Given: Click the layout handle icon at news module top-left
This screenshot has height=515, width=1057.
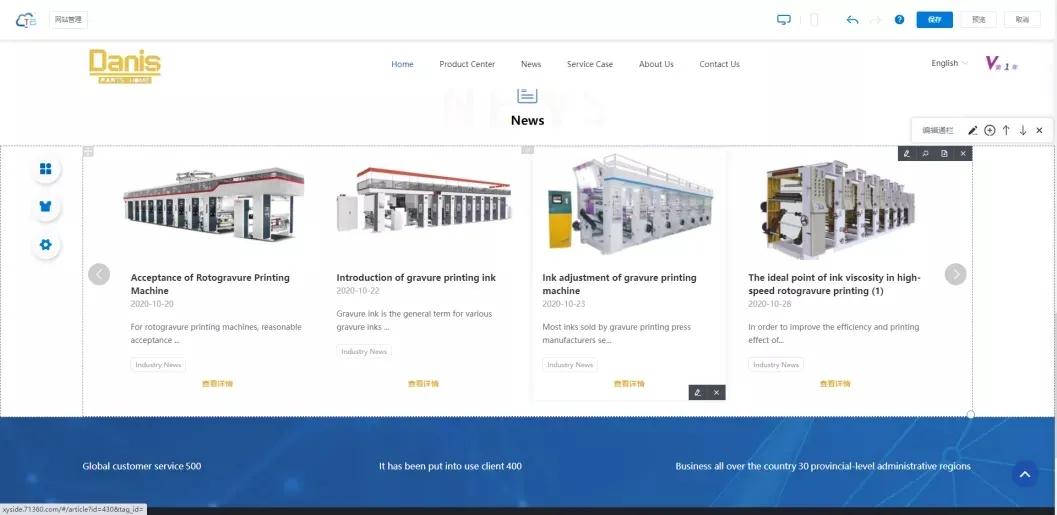Looking at the screenshot, I should click(x=88, y=152).
